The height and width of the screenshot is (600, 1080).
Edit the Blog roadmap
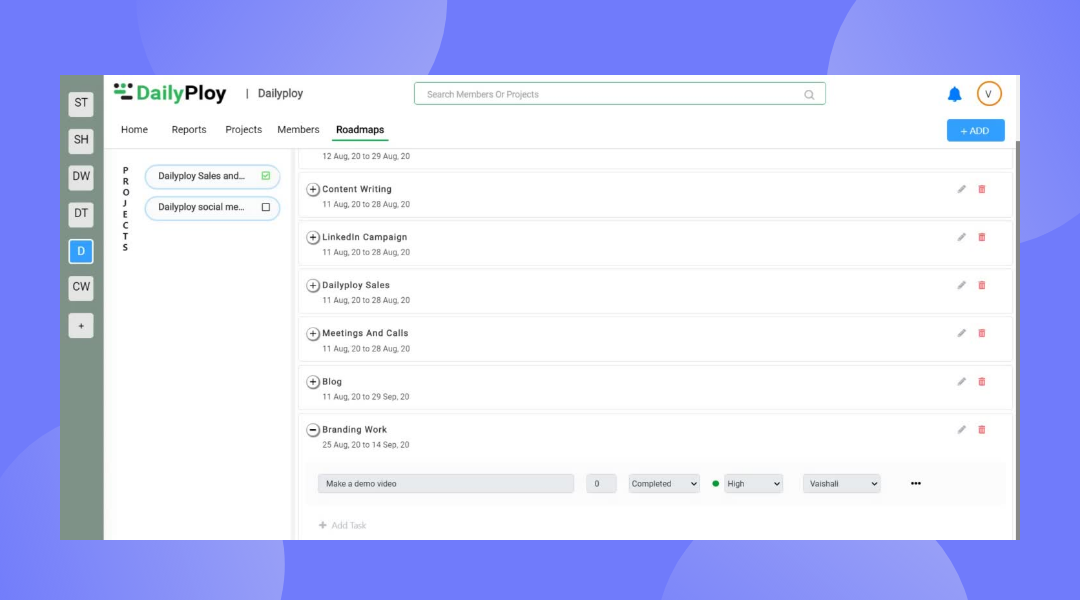click(962, 382)
